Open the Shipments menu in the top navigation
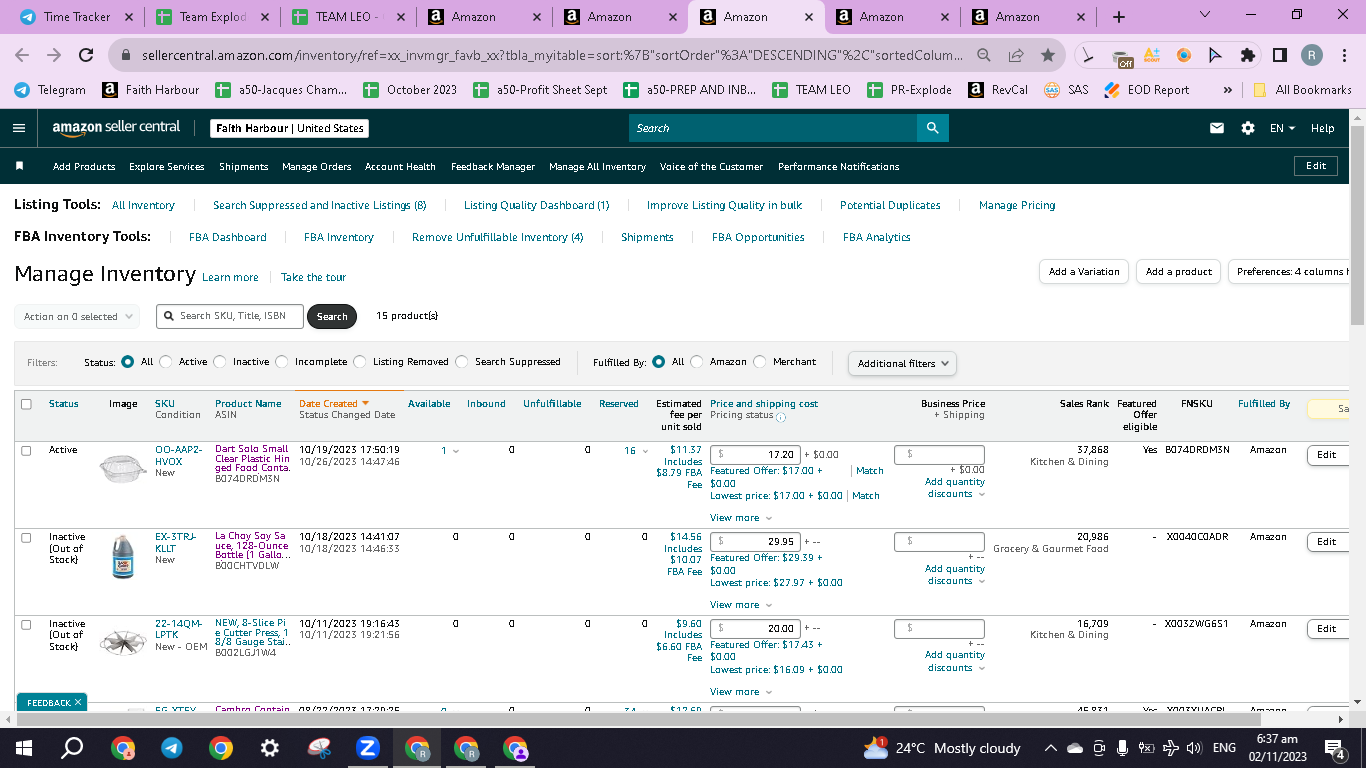This screenshot has width=1366, height=768. tap(244, 167)
